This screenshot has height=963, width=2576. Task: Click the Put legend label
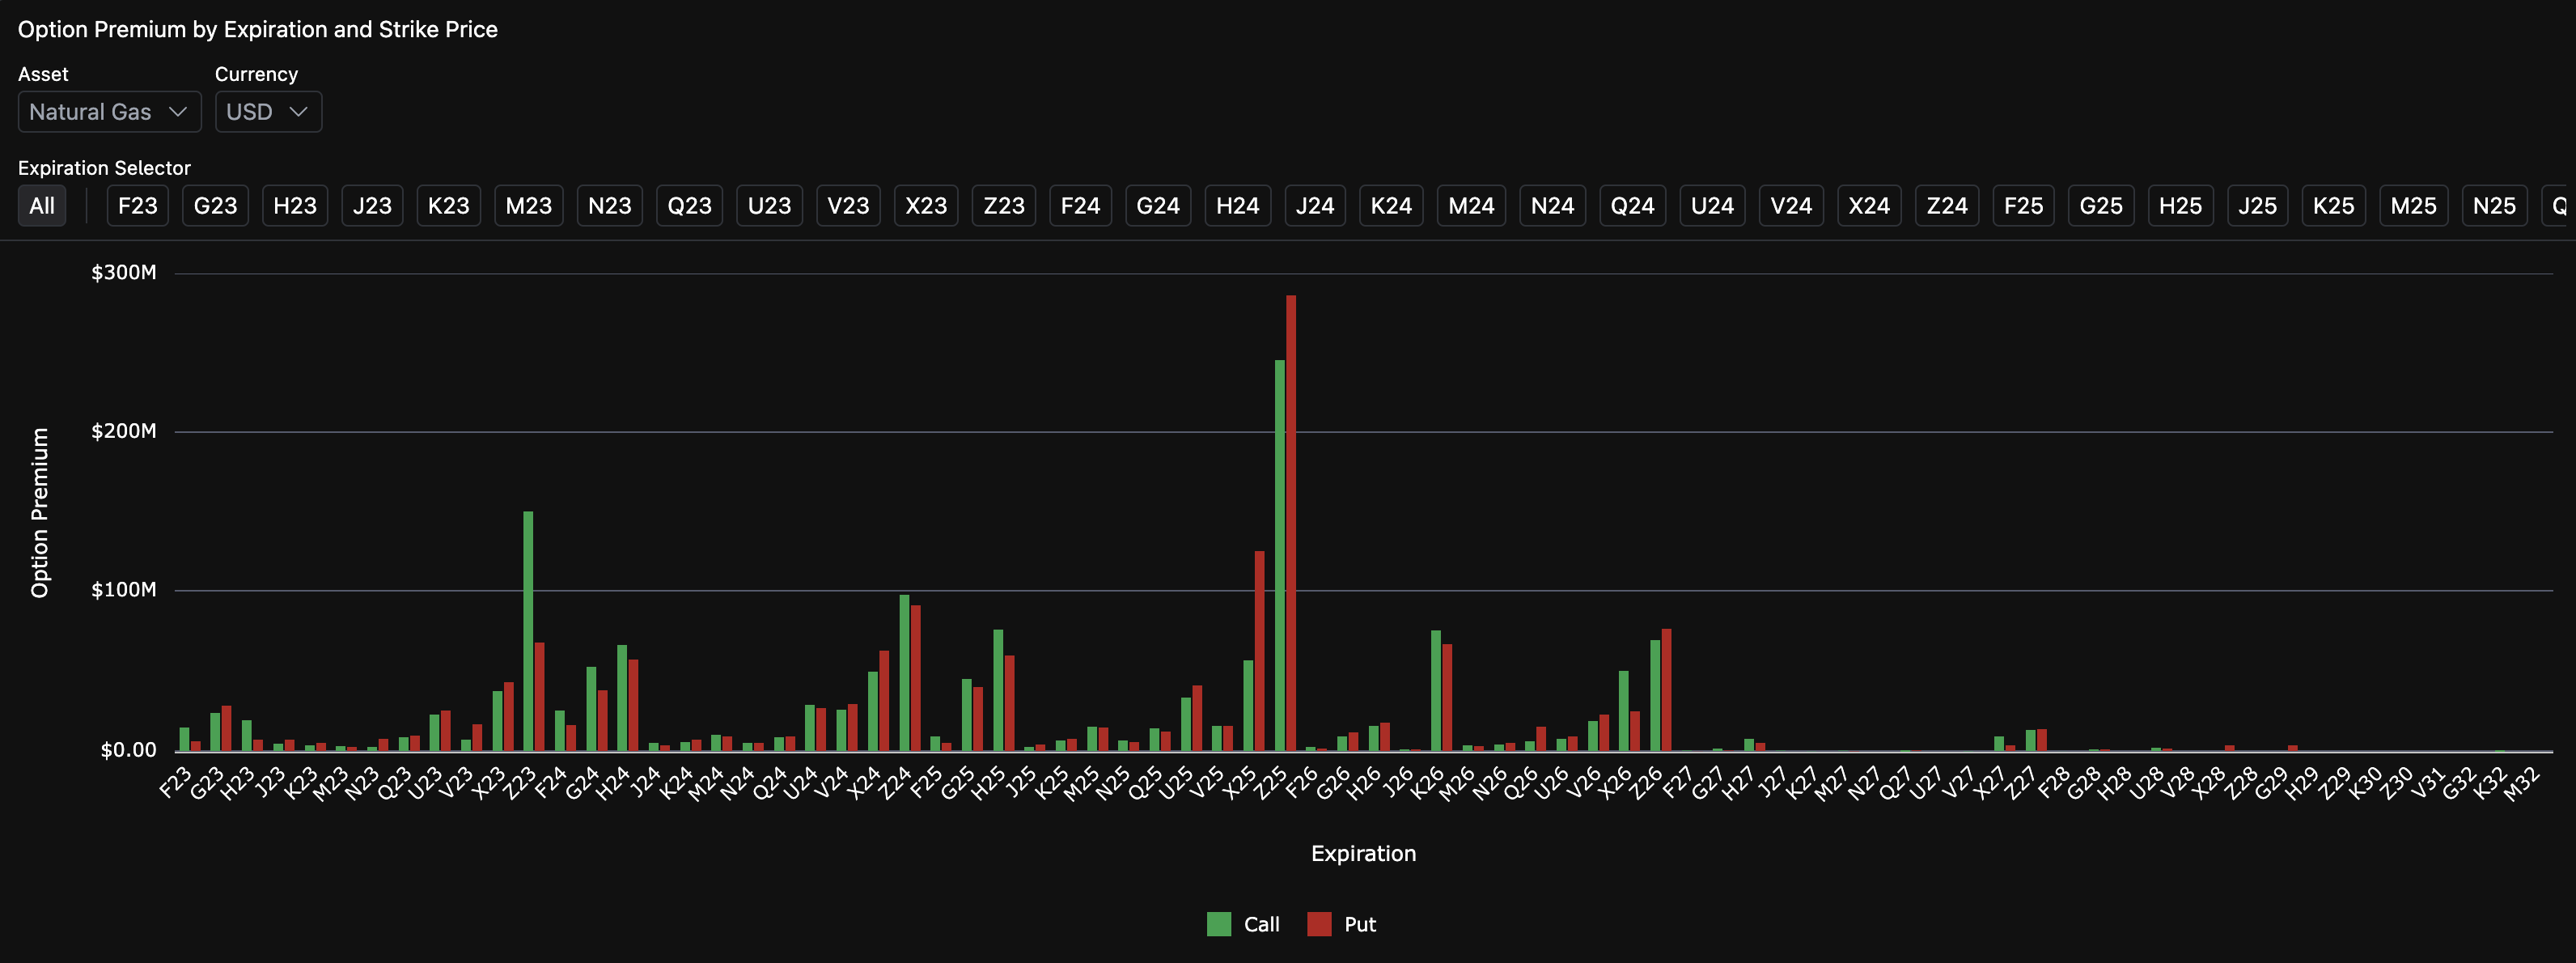click(1360, 925)
